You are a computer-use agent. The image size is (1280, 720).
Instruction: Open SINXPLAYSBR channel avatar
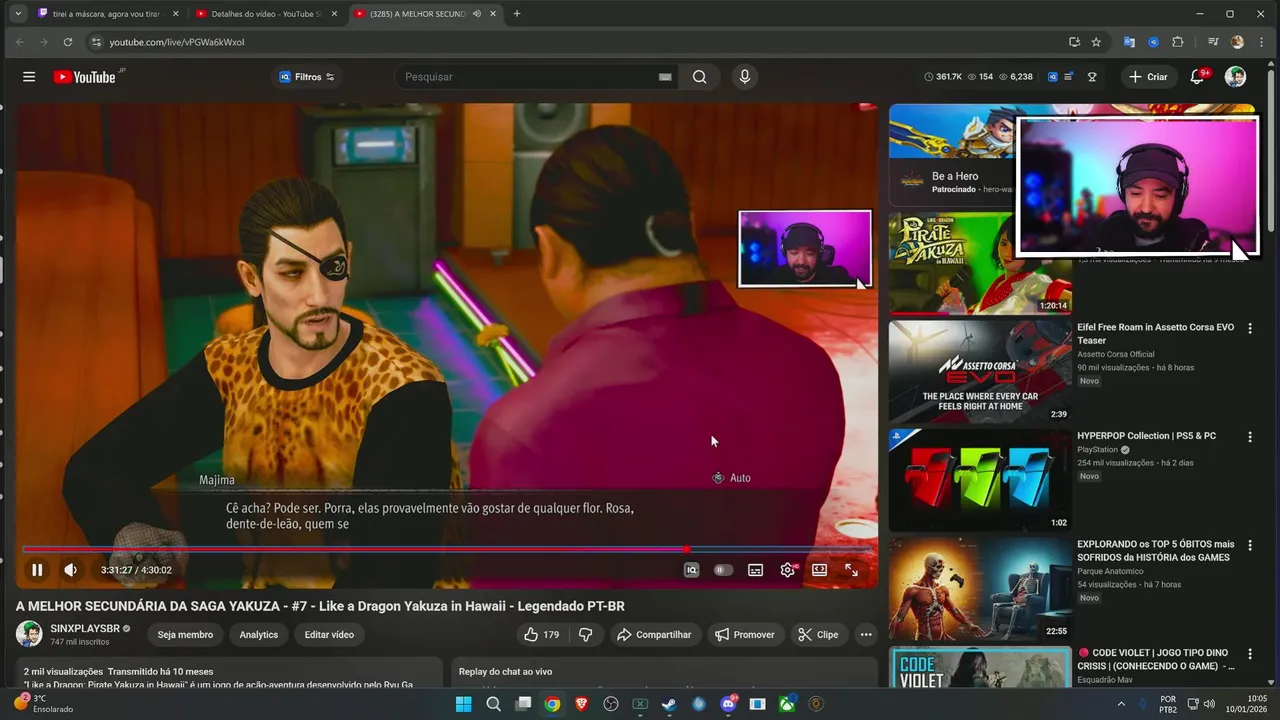click(x=29, y=634)
